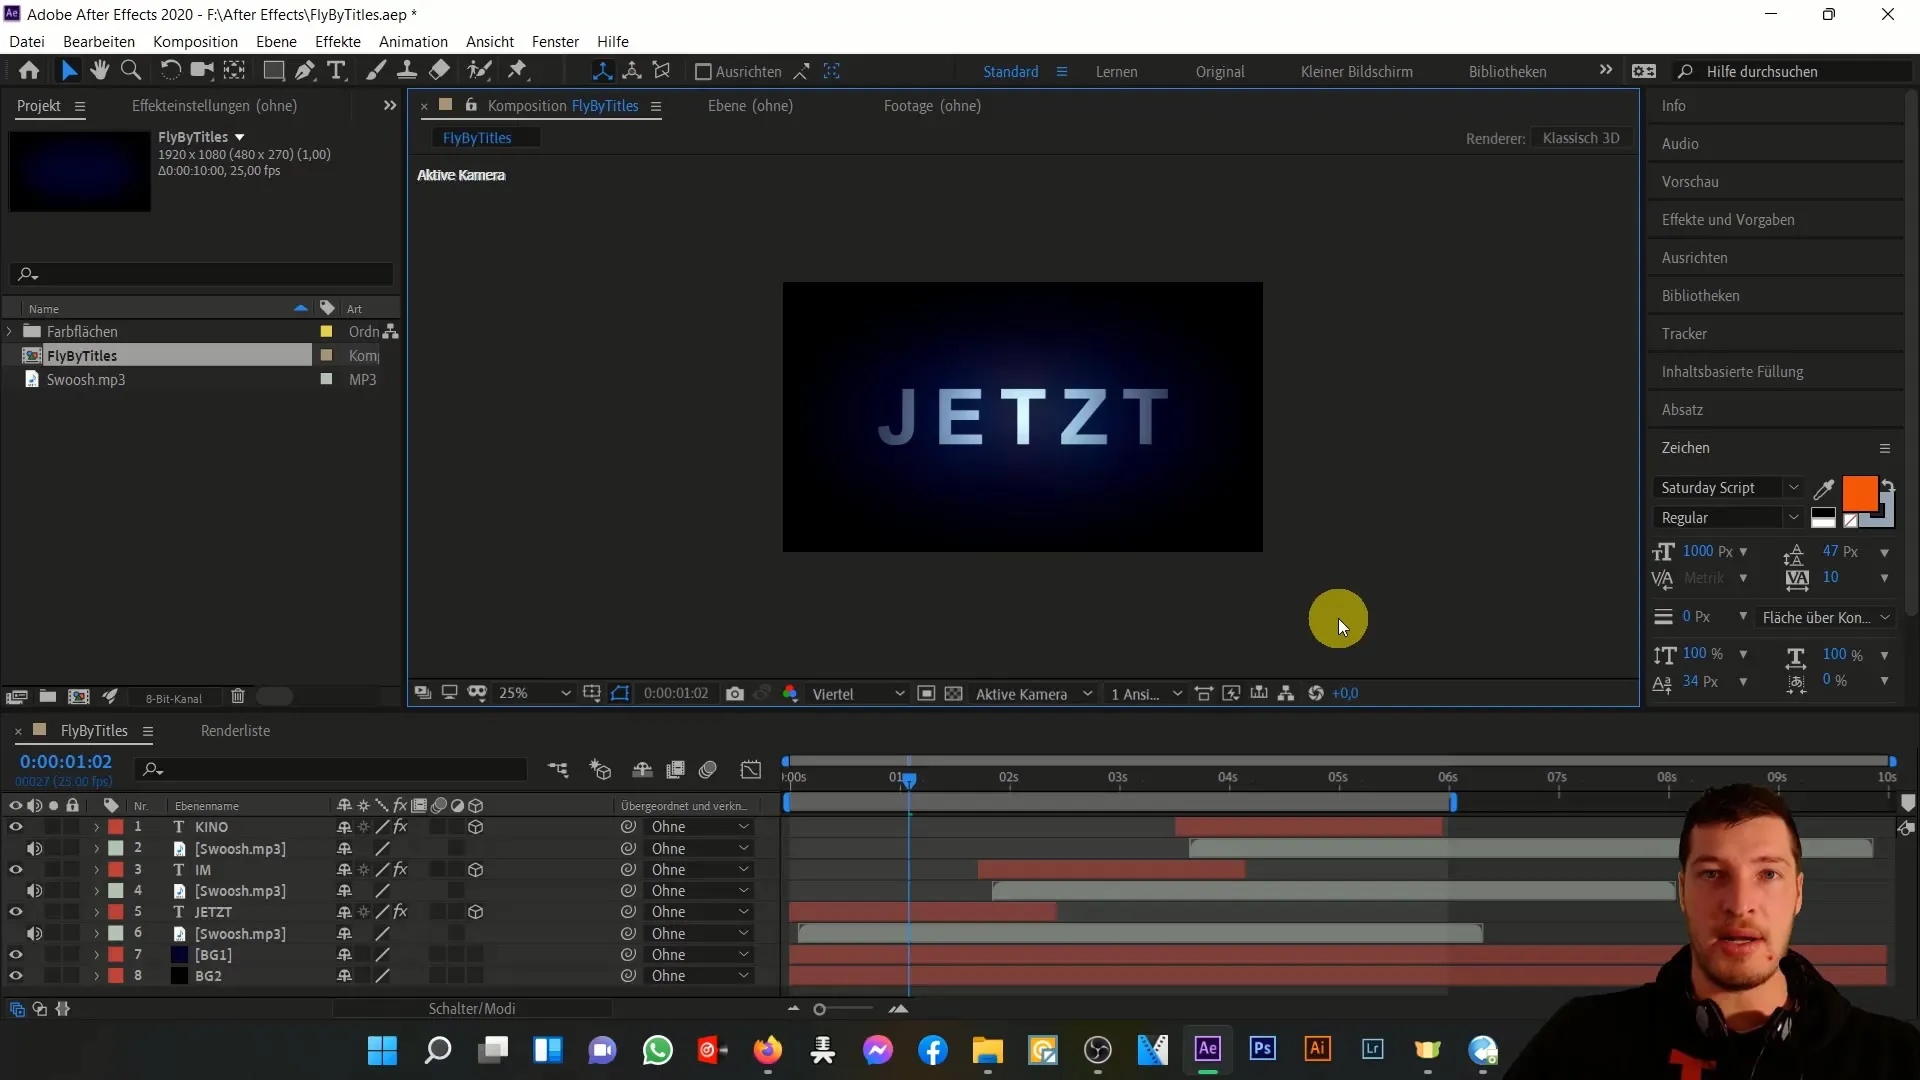Image resolution: width=1920 pixels, height=1080 pixels.
Task: Toggle 3D switch for JETZT layer
Action: coord(476,912)
